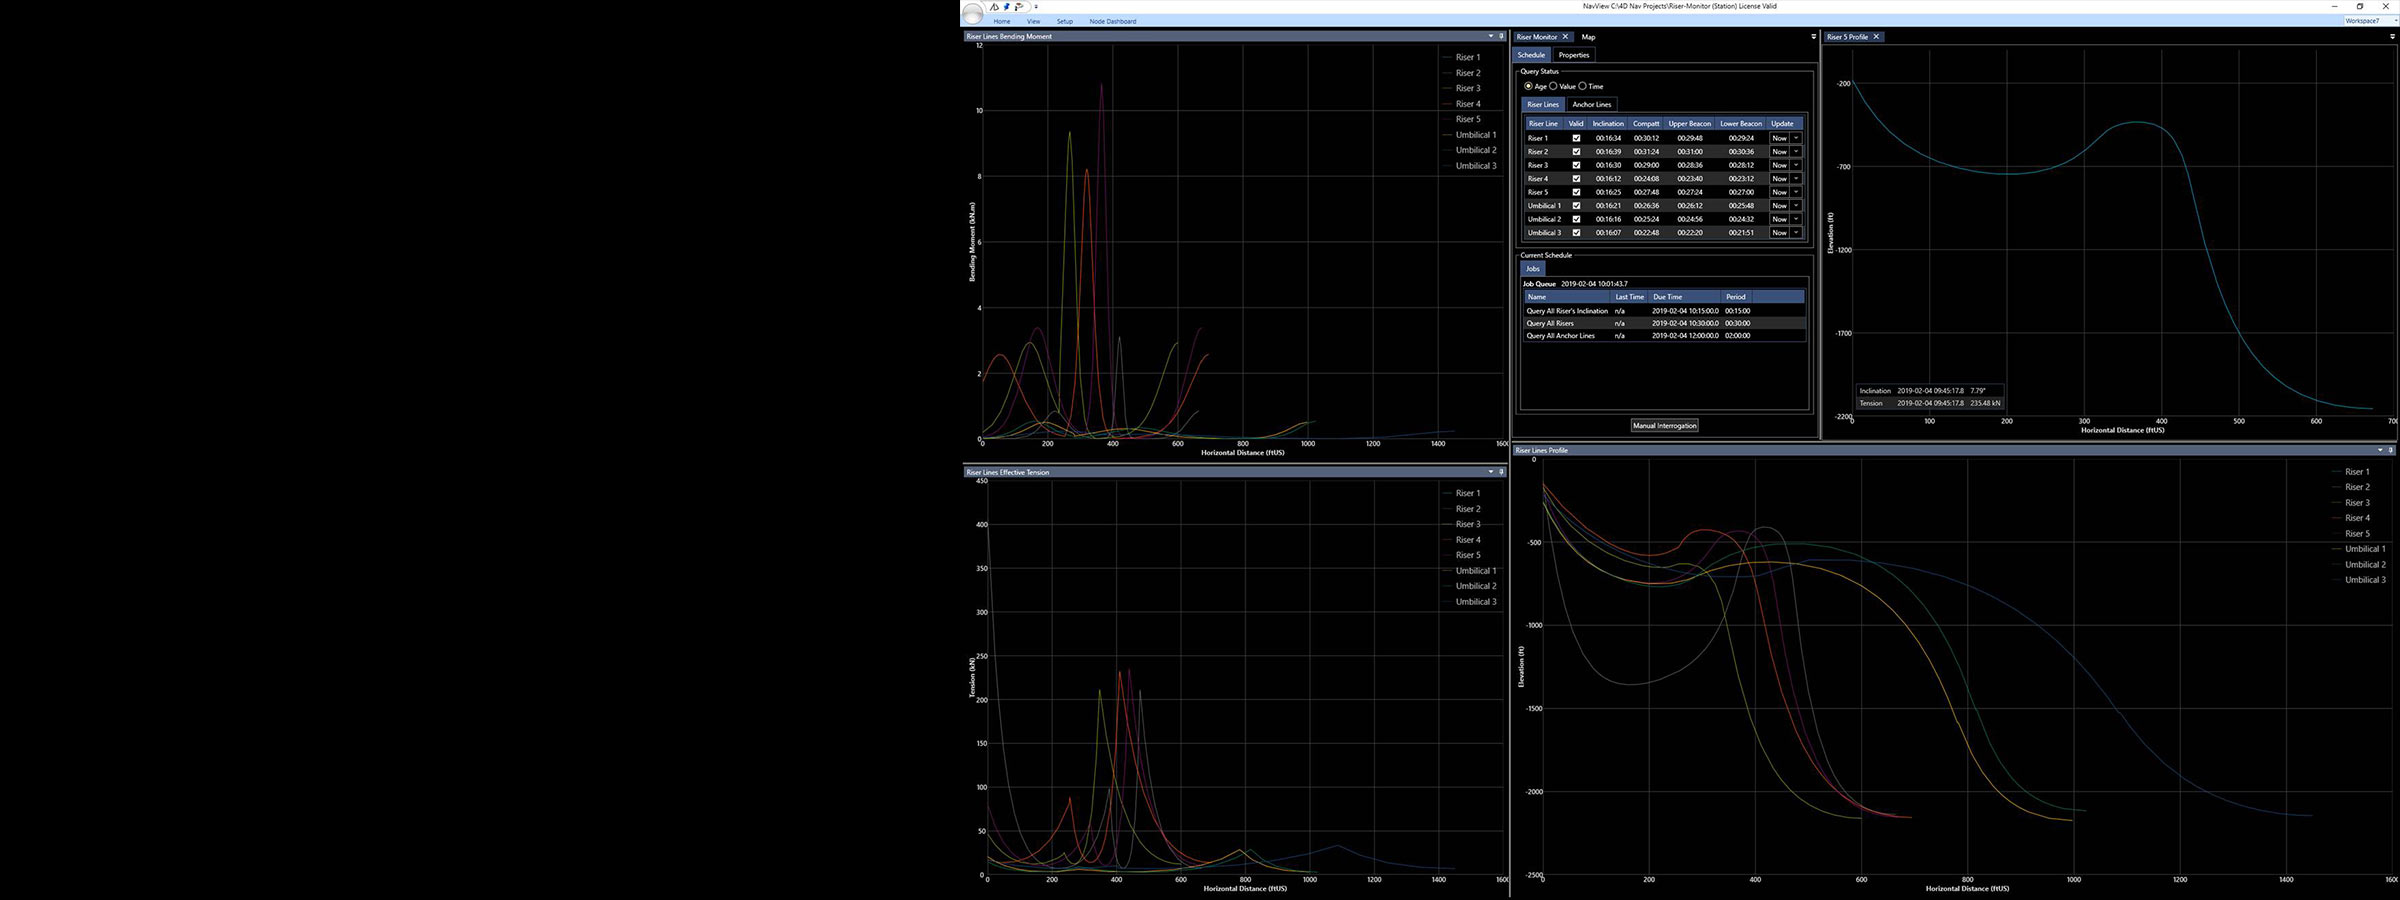Switch to the Map tab
This screenshot has width=2400, height=900.
tap(1588, 37)
